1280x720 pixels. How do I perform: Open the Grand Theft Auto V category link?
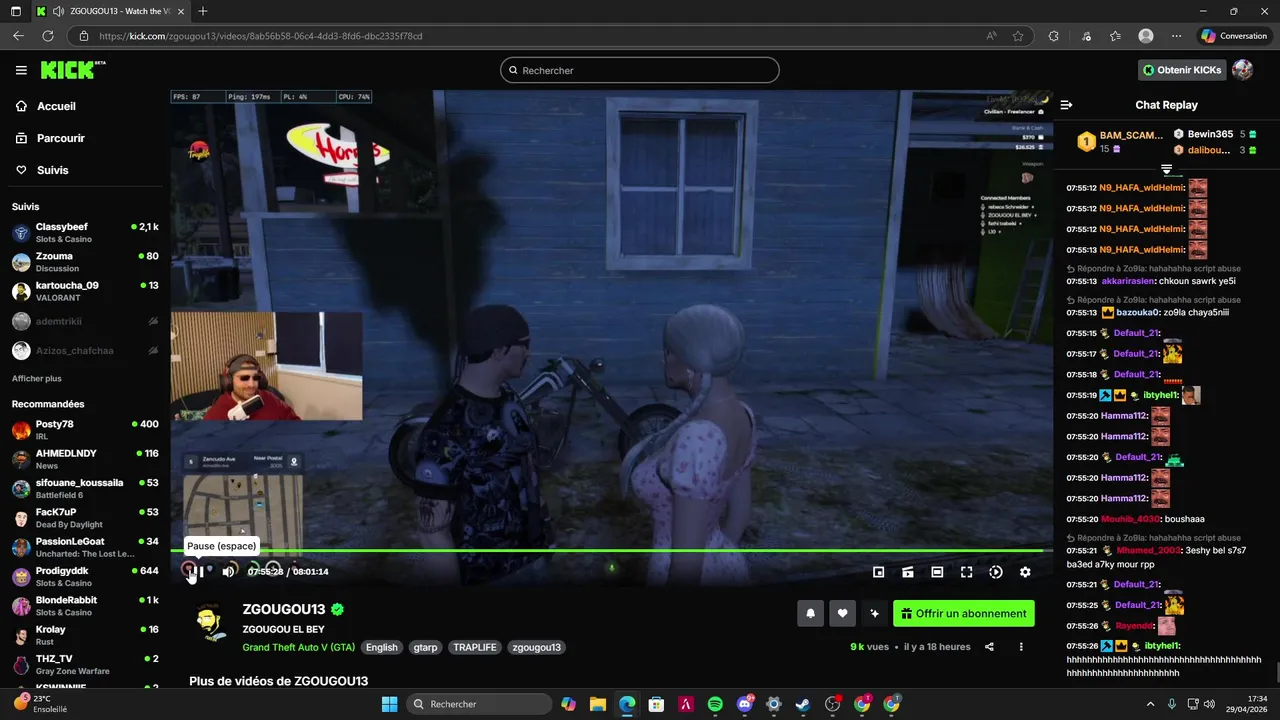pos(298,647)
